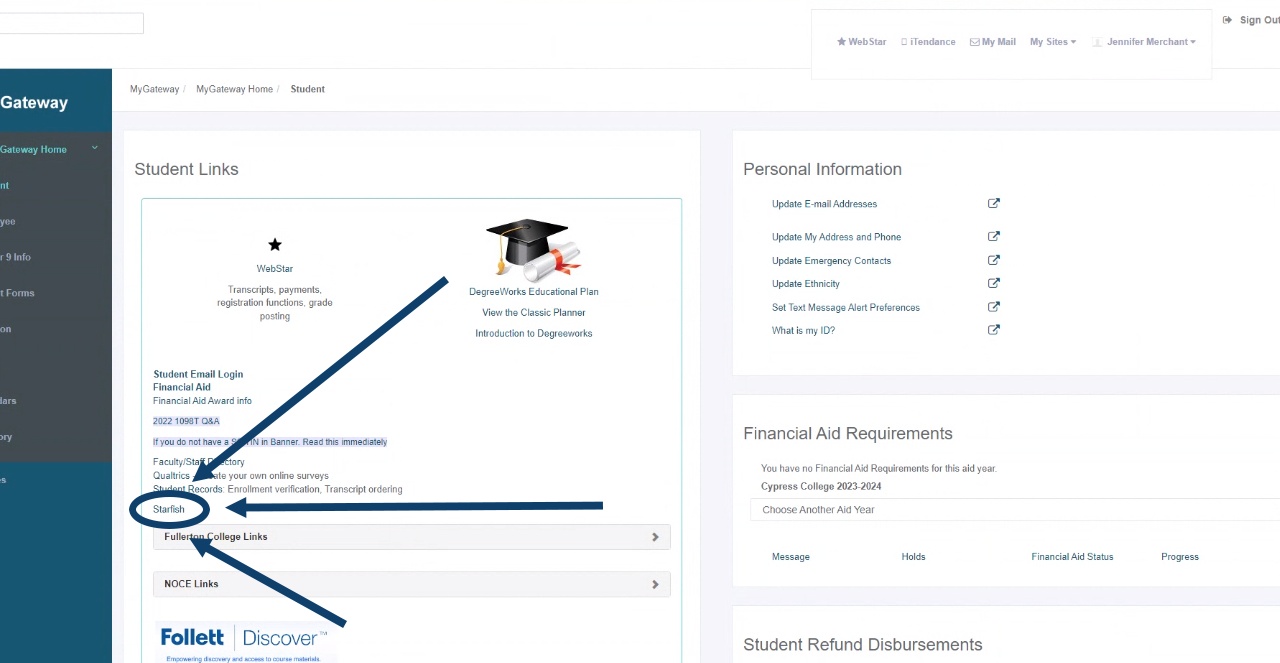Screen dimensions: 1280x663
Task: Click the Sign Out icon
Action: (x=1227, y=19)
